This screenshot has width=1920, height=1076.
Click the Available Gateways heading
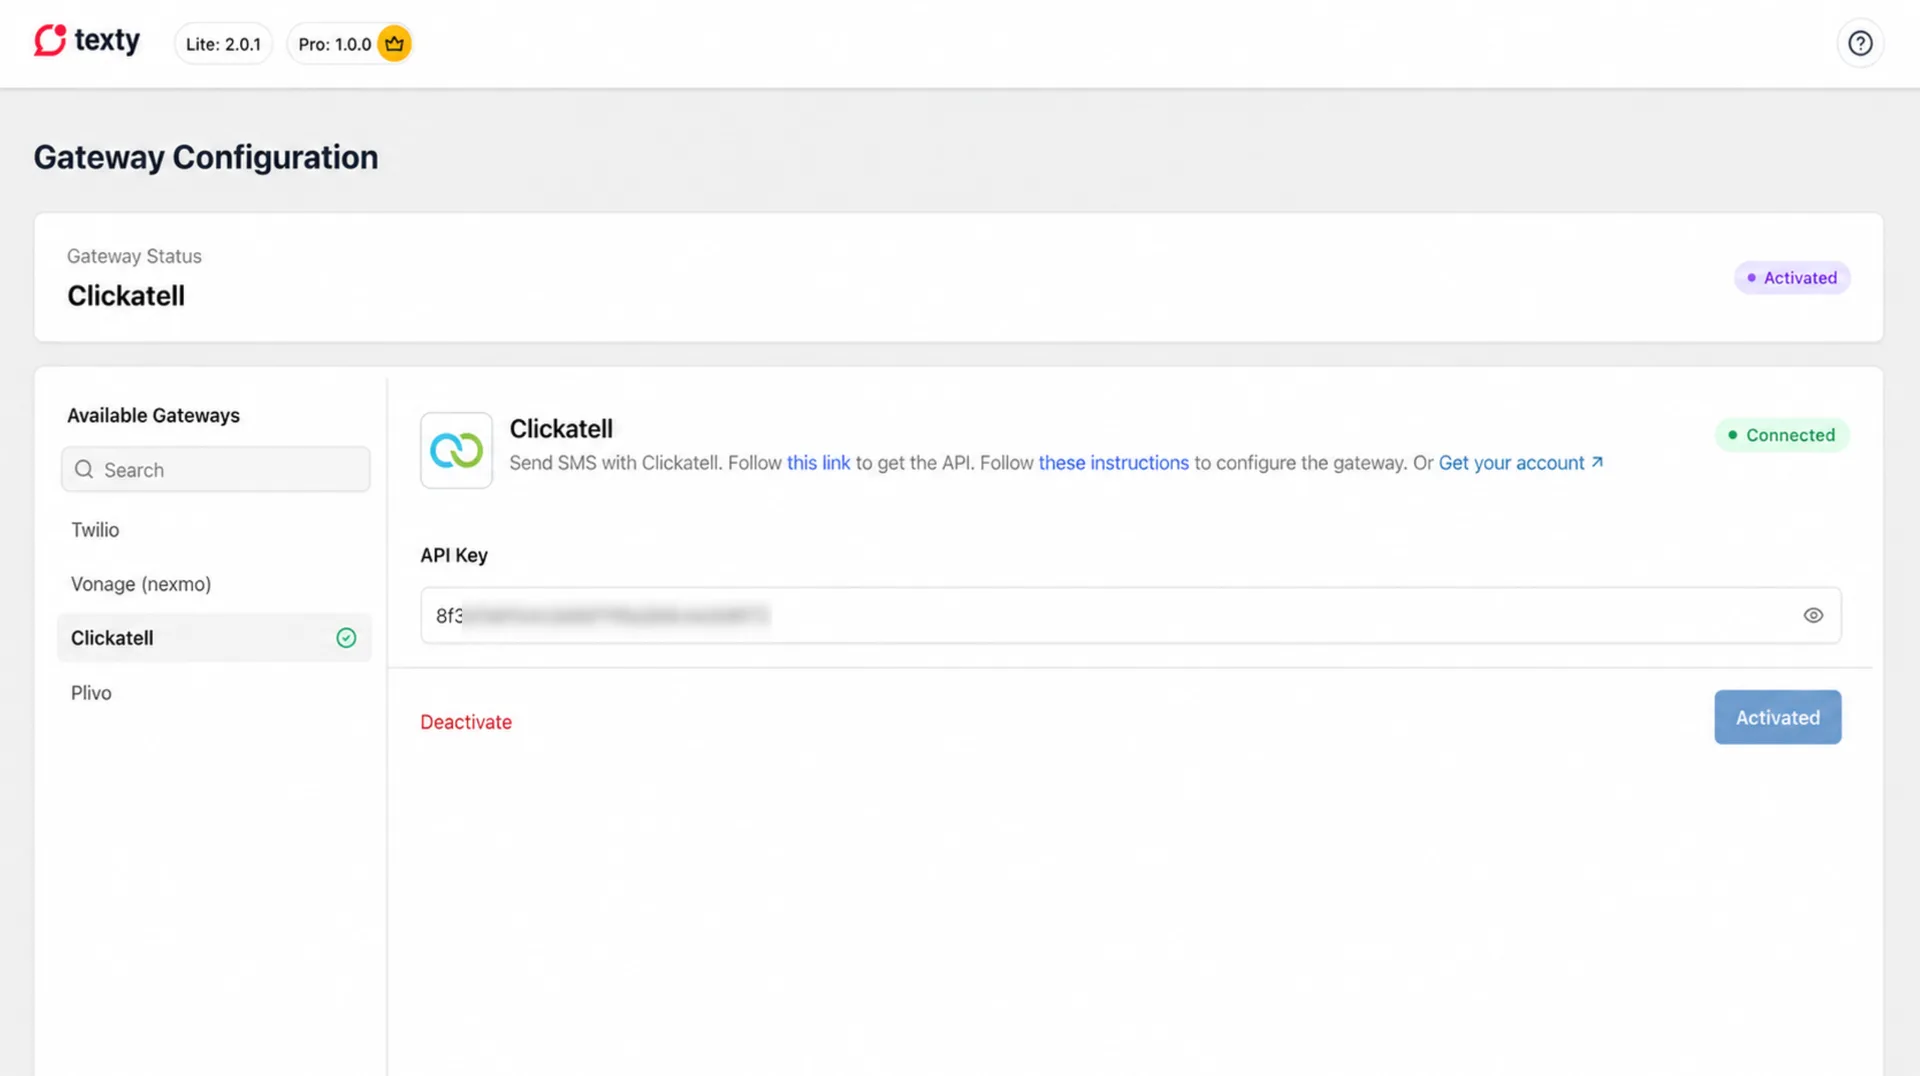coord(153,415)
